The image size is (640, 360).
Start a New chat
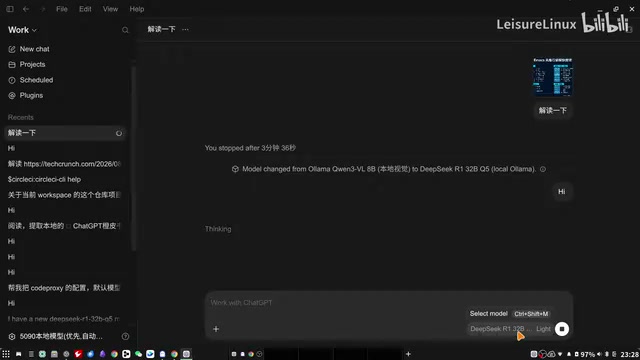pos(29,49)
